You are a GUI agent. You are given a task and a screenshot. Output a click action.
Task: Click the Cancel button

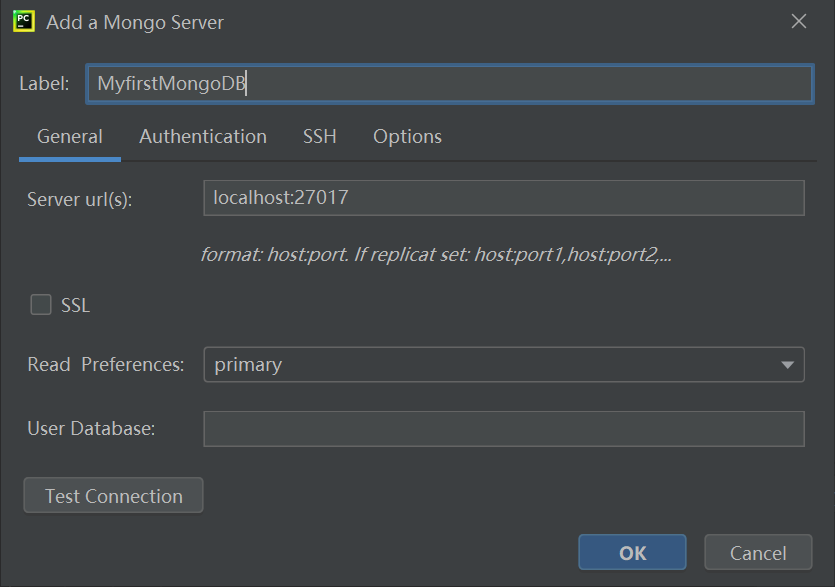(758, 552)
